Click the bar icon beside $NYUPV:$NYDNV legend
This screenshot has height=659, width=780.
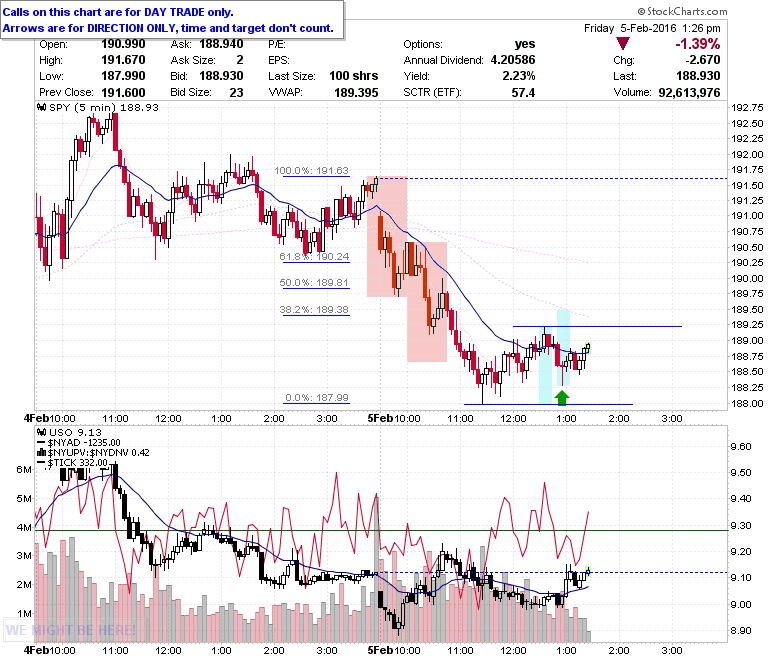(42, 453)
